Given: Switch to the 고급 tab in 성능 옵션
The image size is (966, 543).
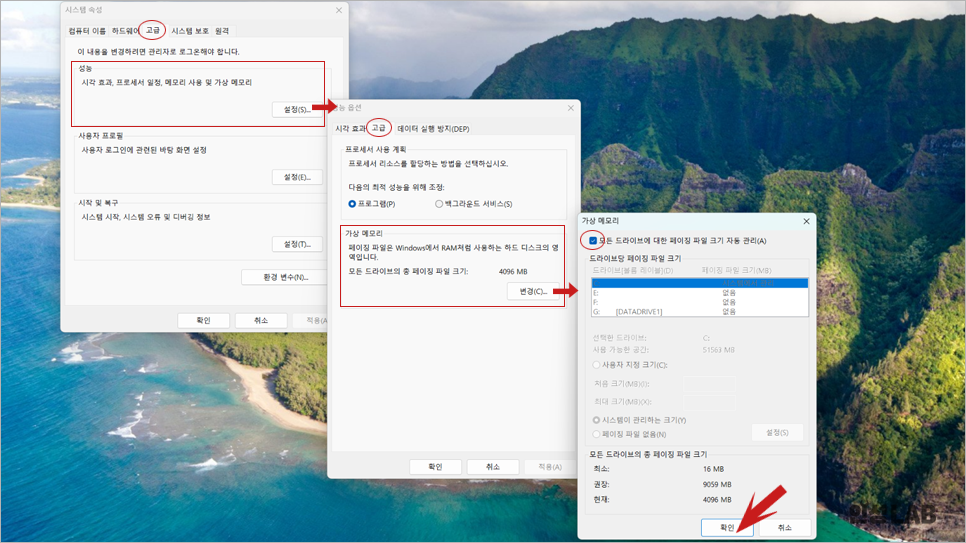Looking at the screenshot, I should [x=378, y=128].
